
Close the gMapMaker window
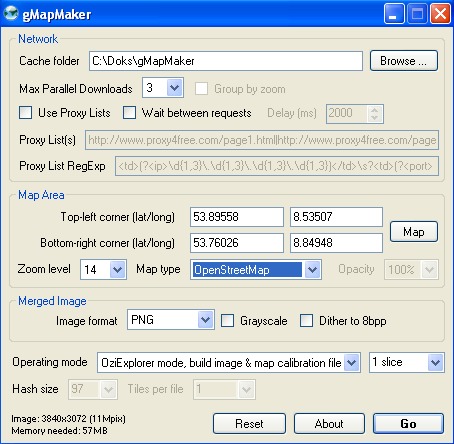[440, 14]
